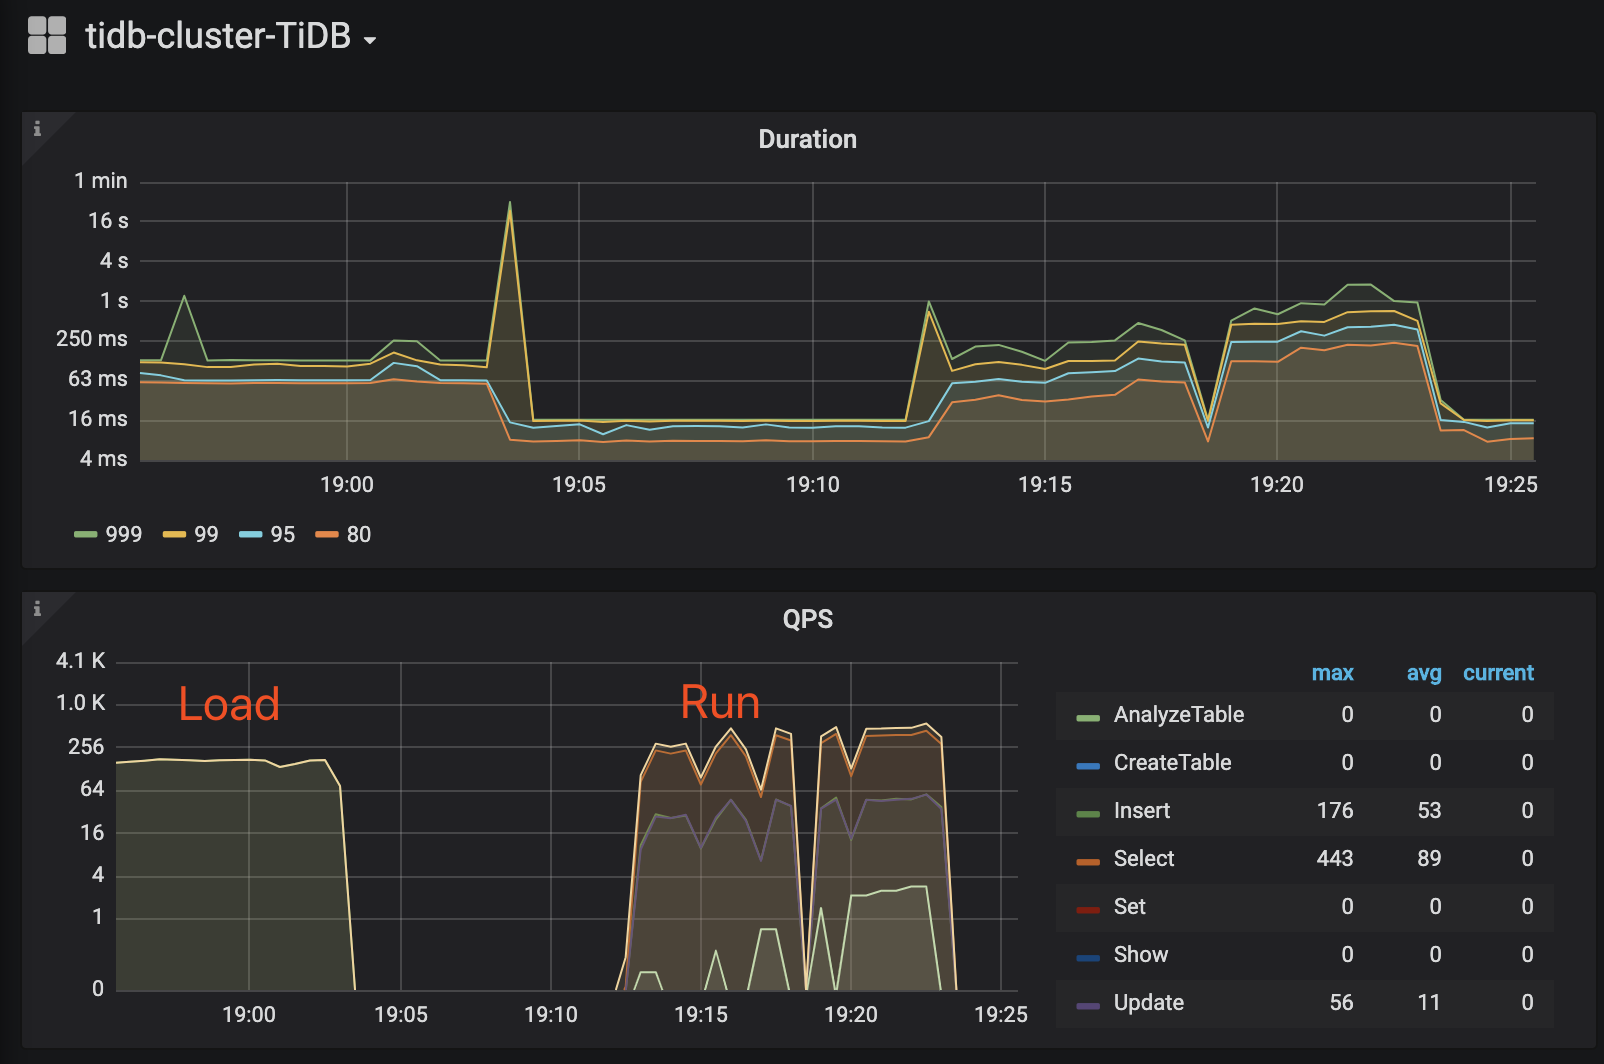Viewport: 1604px width, 1064px height.
Task: Click the yellow 99 legend color swatch
Action: (175, 535)
